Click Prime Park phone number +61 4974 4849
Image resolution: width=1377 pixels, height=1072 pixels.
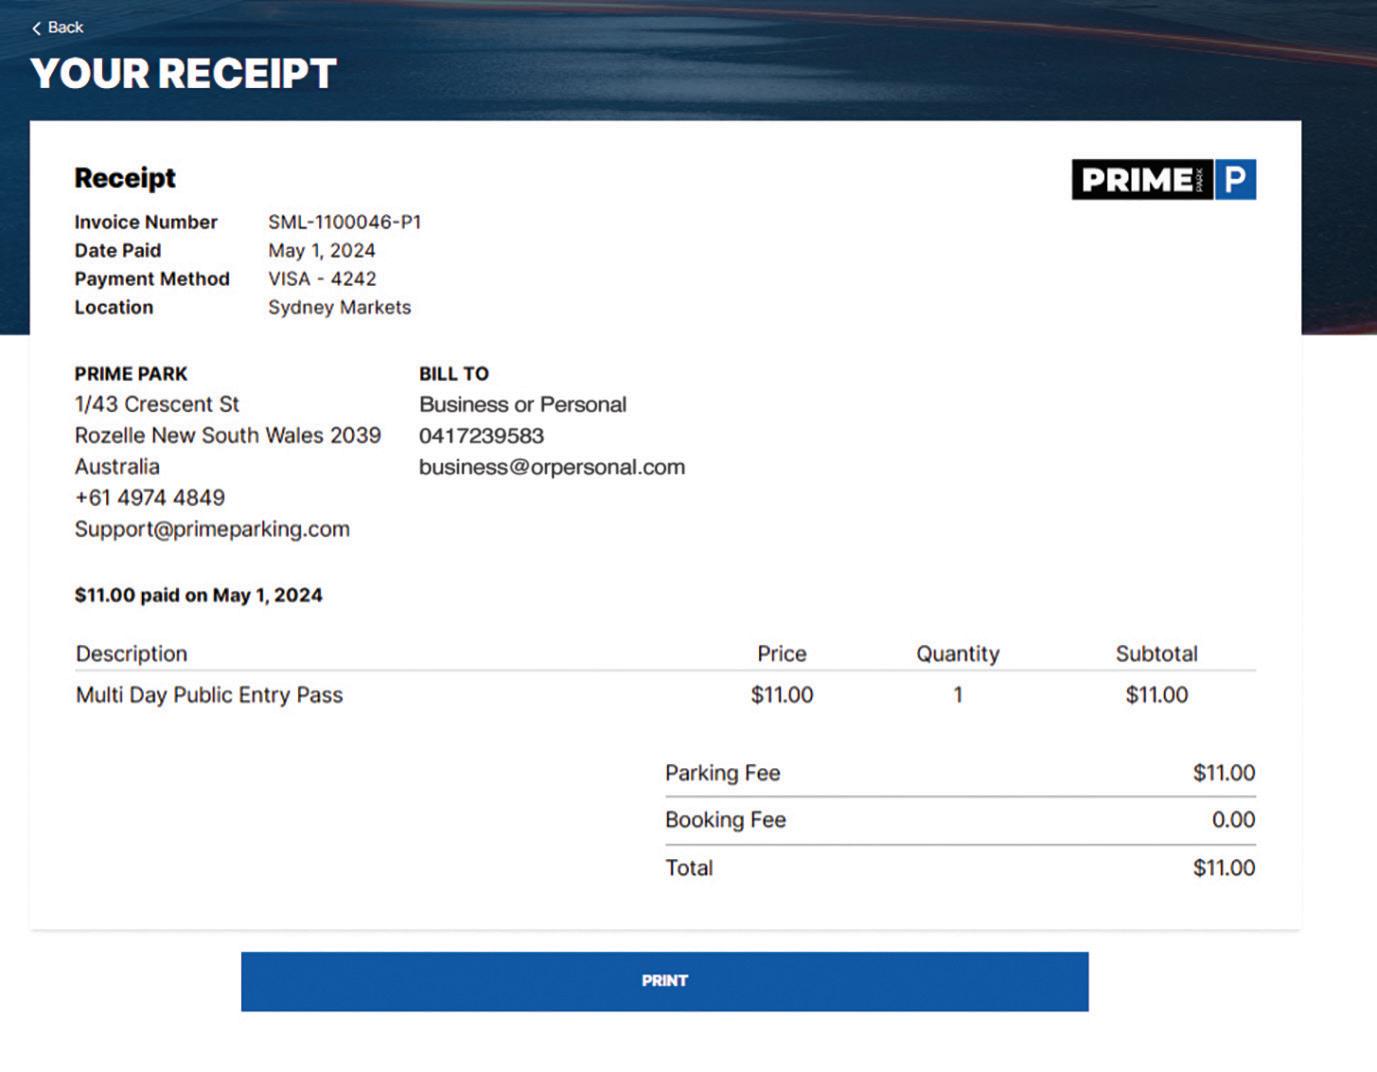coord(150,498)
